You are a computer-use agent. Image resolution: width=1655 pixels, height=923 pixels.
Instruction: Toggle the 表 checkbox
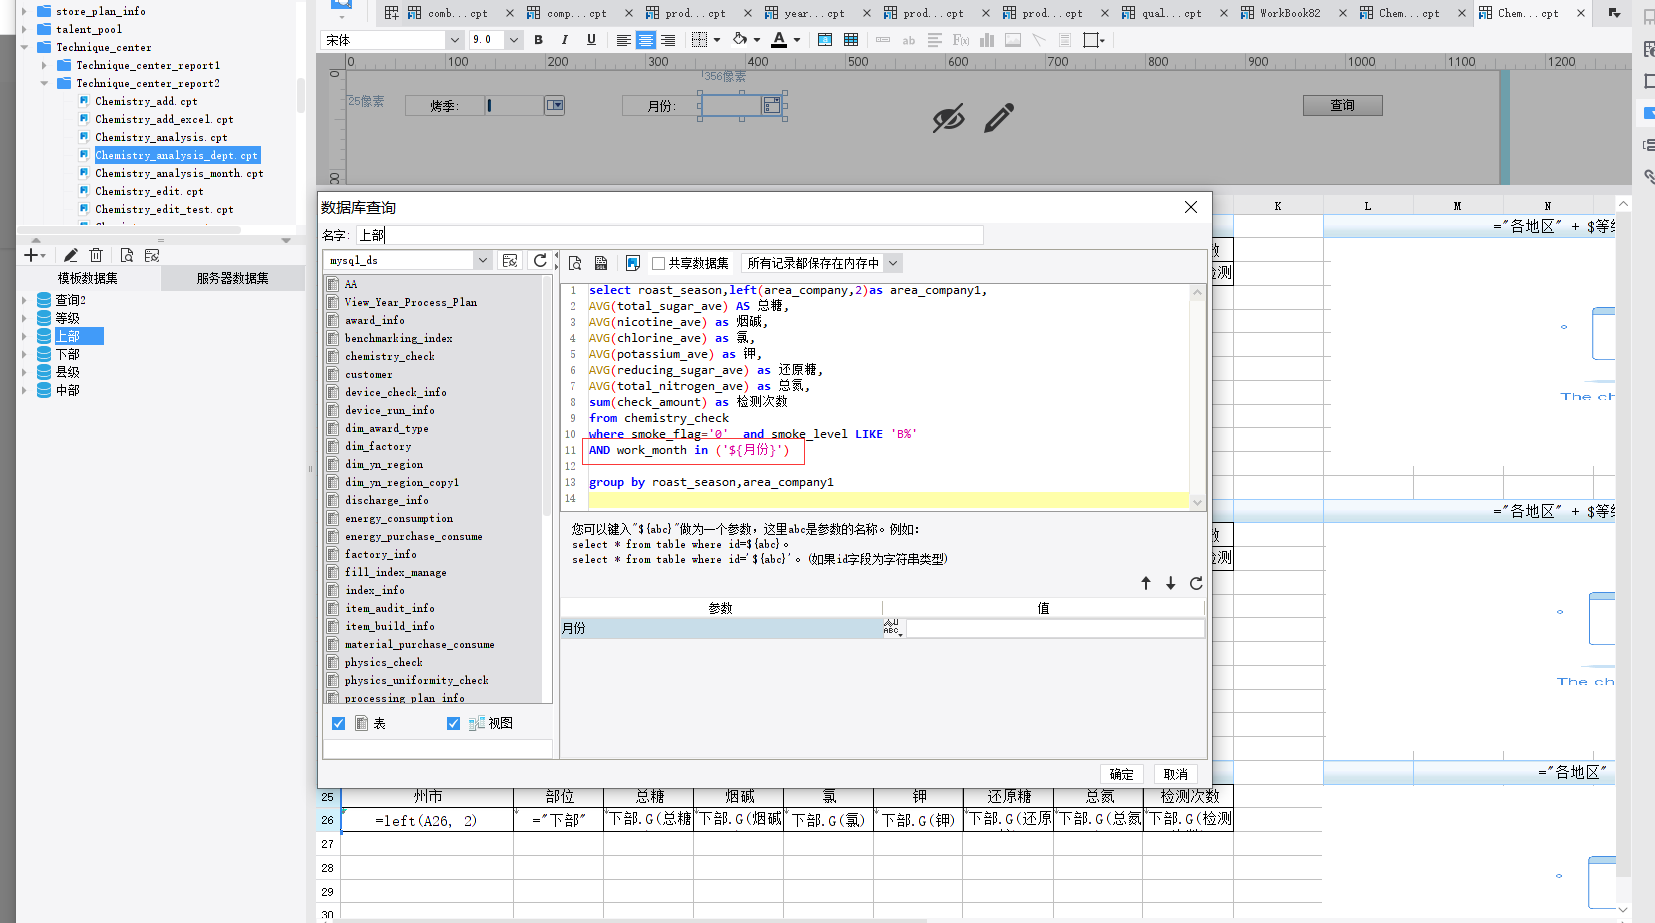pyautogui.click(x=338, y=723)
